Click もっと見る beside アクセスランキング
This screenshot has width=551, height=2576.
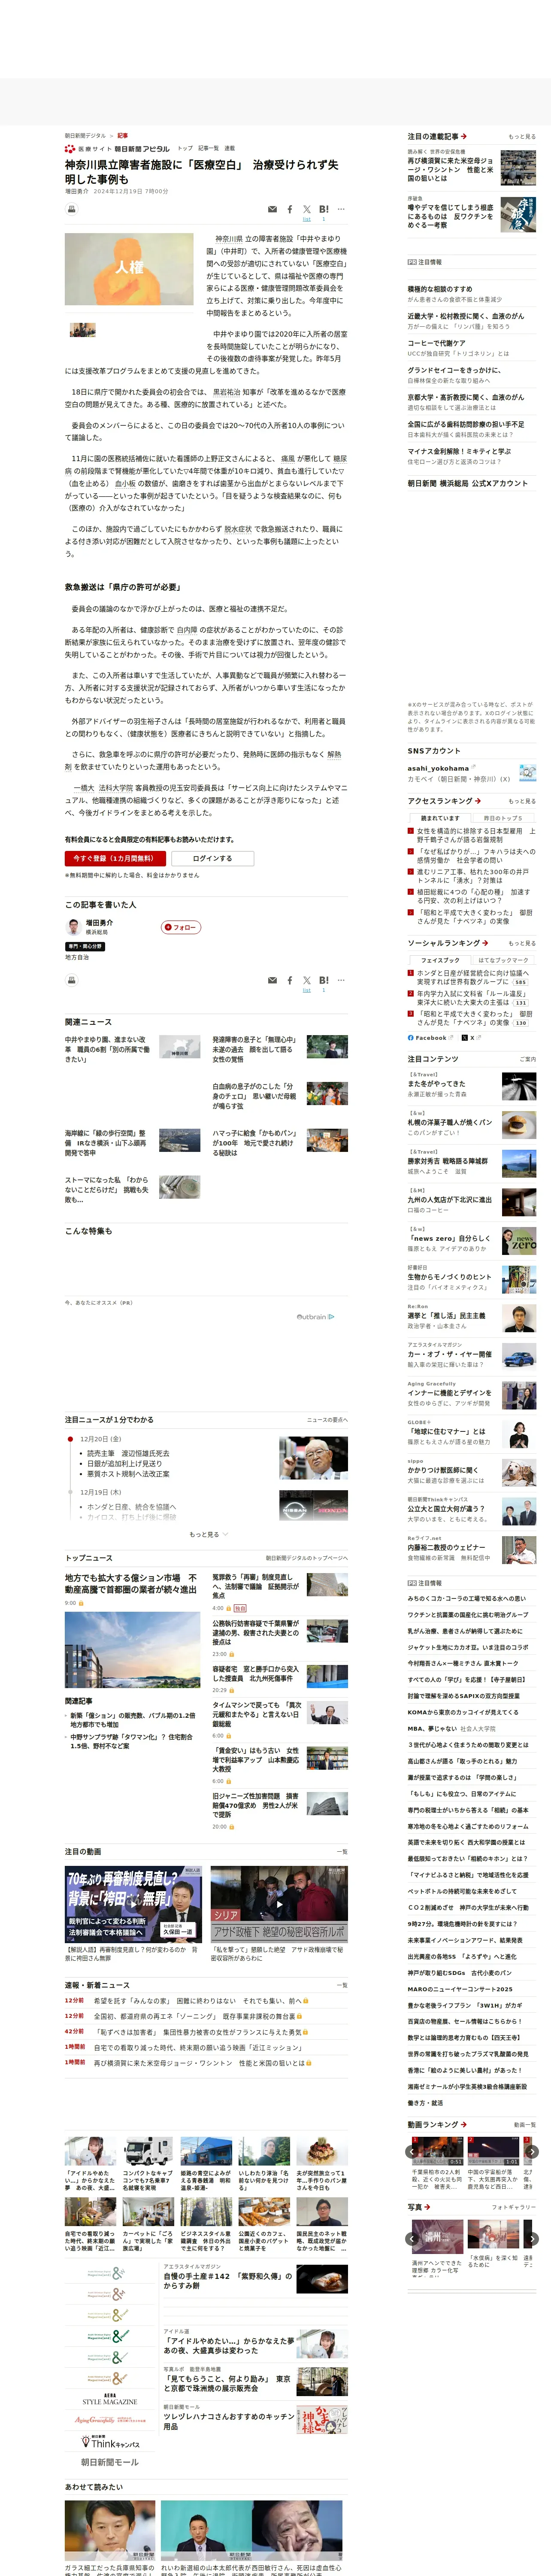[x=522, y=801]
